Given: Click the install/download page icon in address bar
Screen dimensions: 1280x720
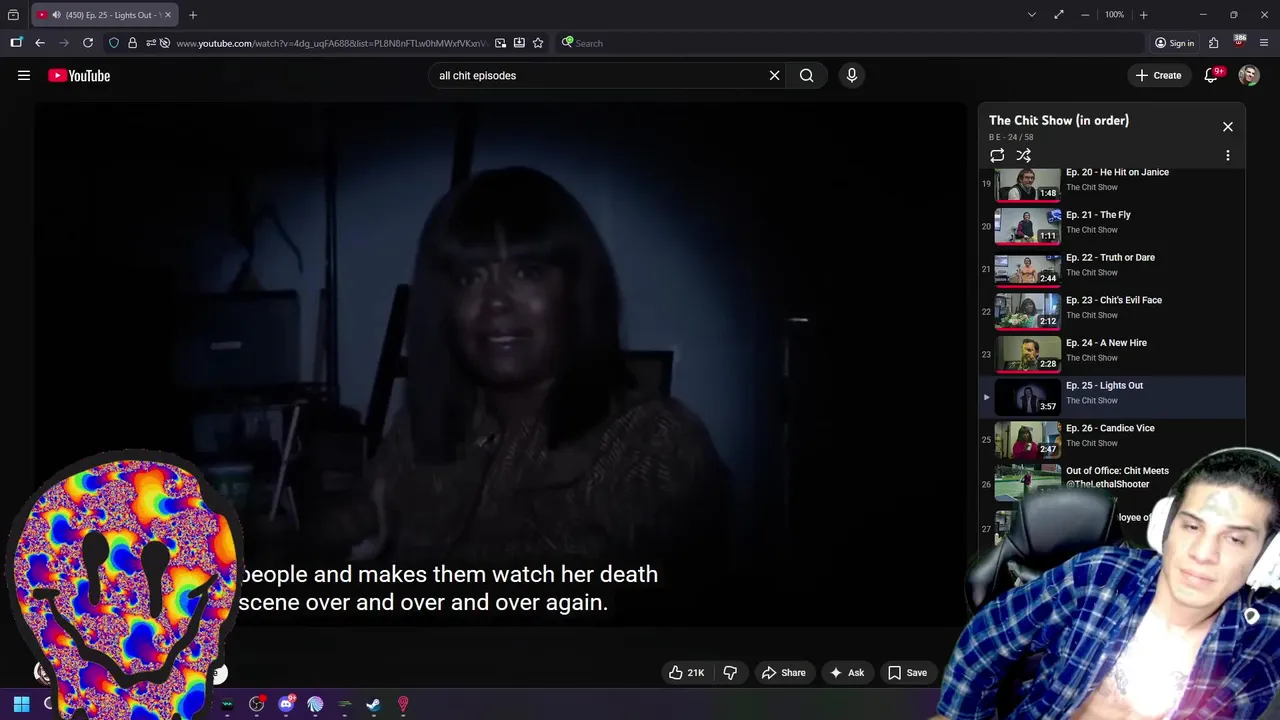Looking at the screenshot, I should 519,43.
